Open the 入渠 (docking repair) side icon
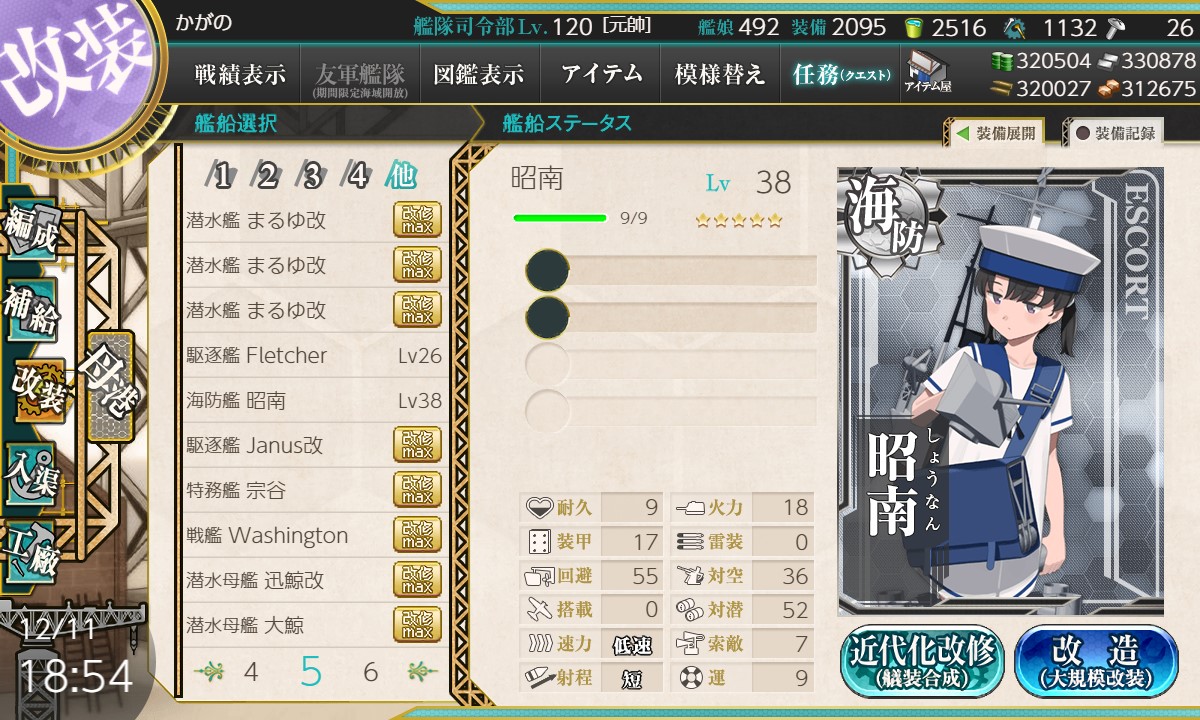Viewport: 1200px width, 720px height. 32,468
